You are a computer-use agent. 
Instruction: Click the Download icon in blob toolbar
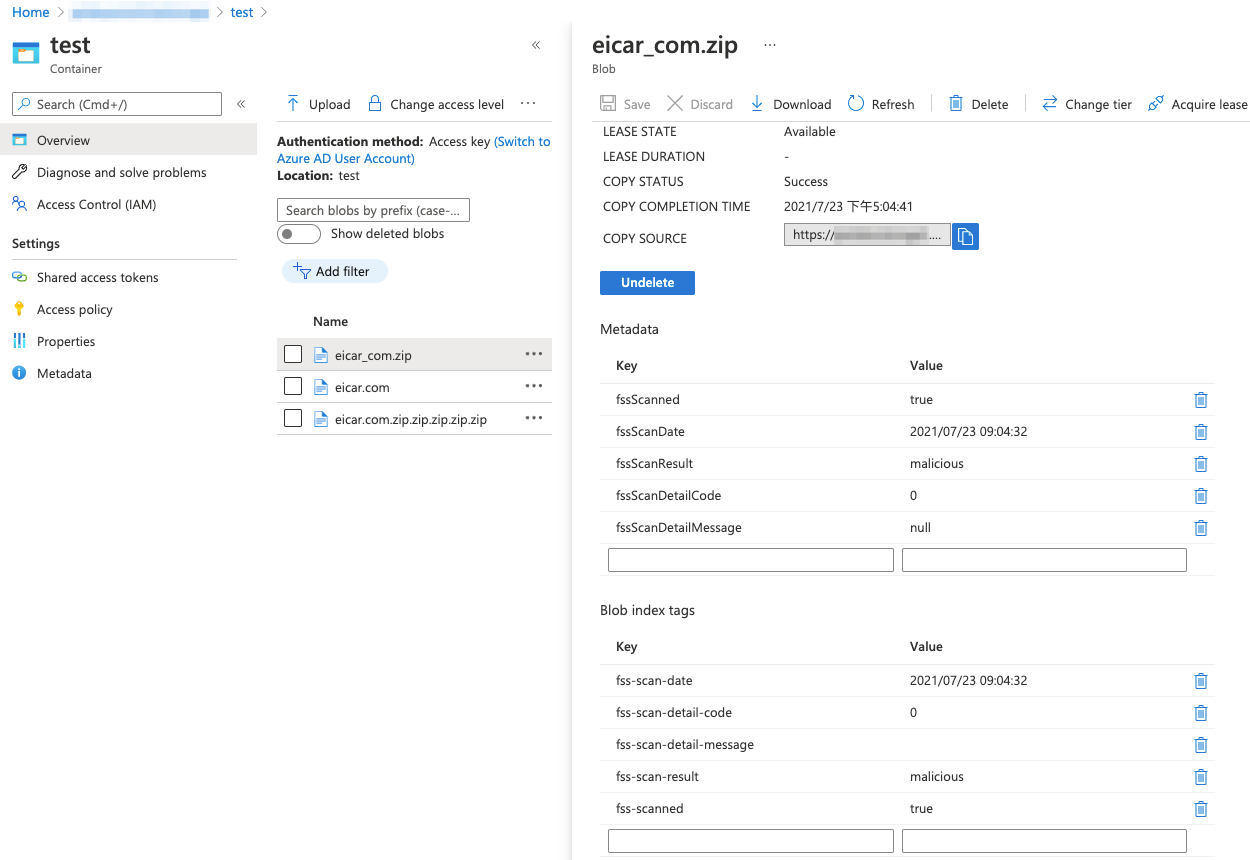tap(757, 104)
